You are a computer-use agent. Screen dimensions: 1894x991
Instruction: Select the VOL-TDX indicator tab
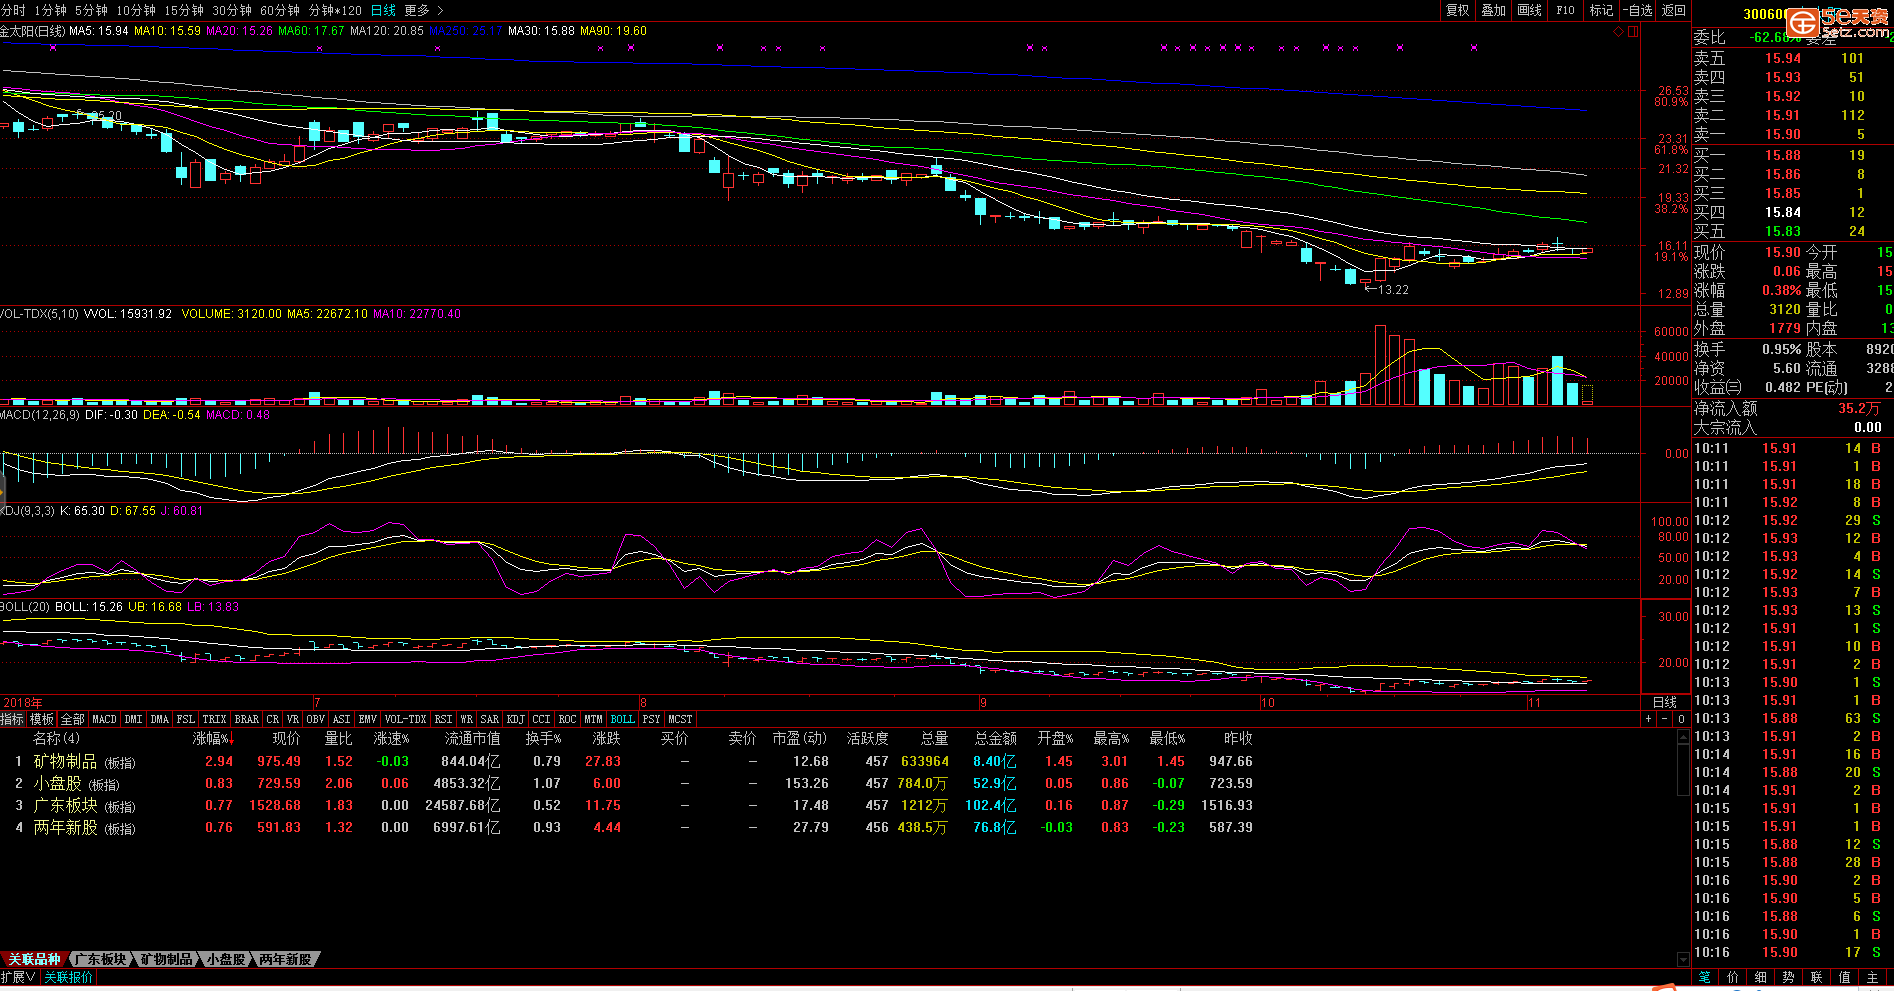click(405, 719)
